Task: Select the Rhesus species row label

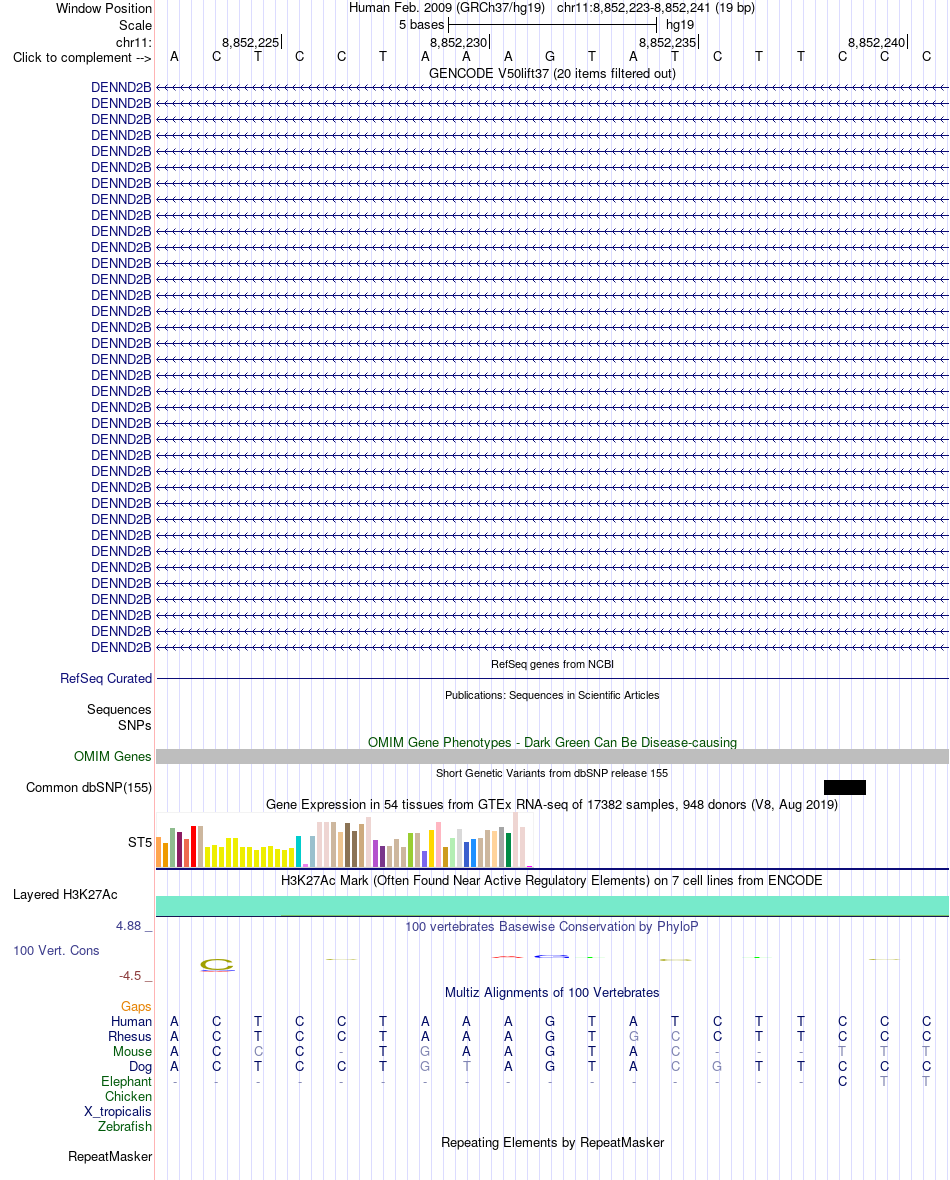Action: pos(129,1036)
